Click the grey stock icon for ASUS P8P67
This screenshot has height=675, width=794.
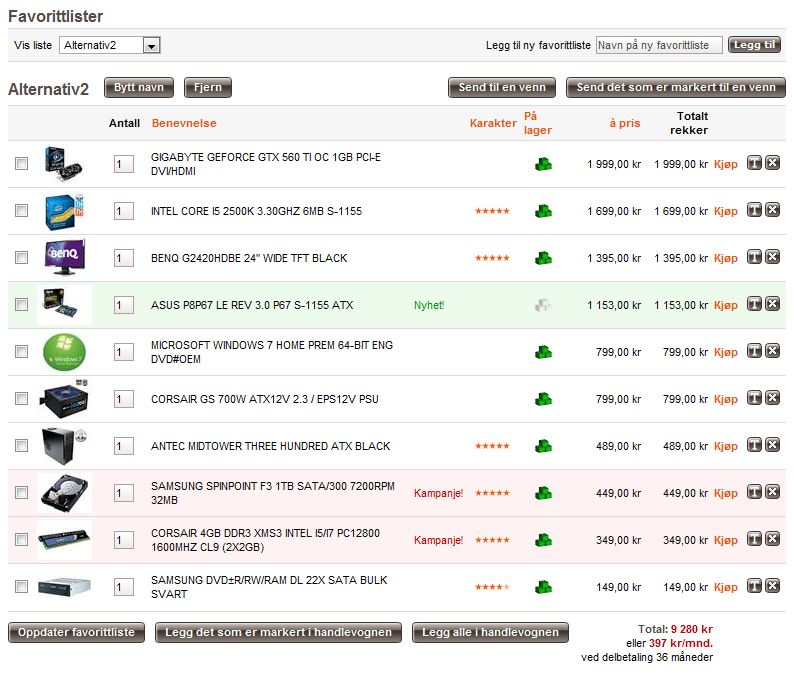(x=543, y=305)
